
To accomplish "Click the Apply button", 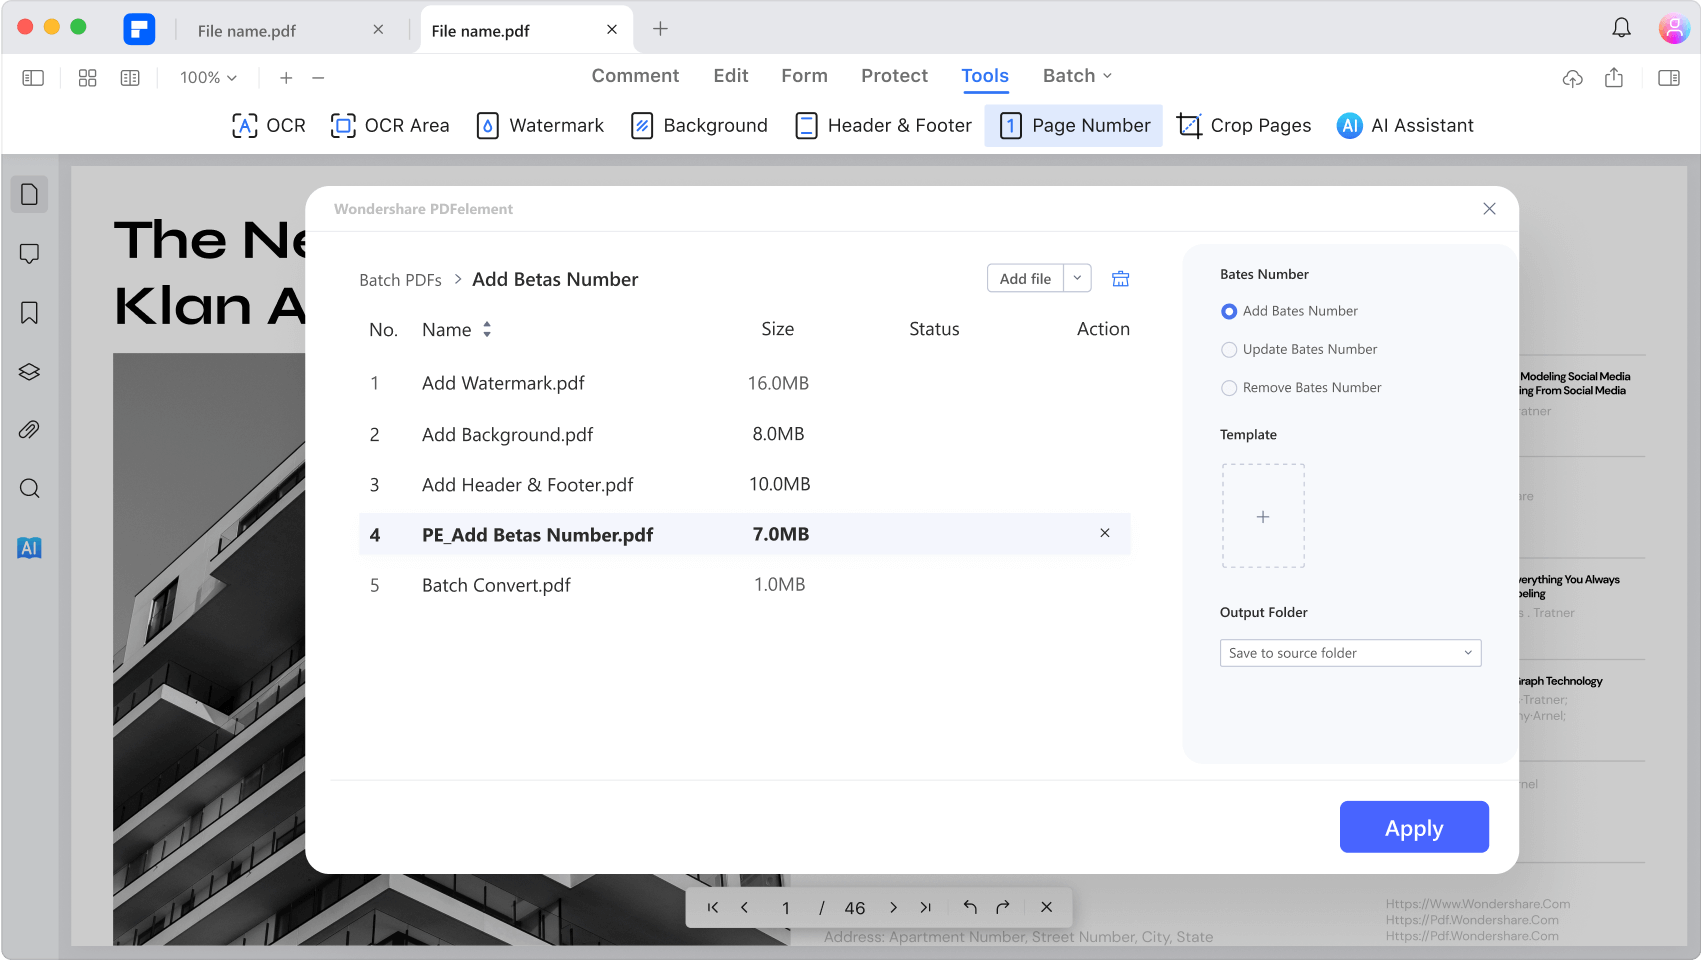I will pyautogui.click(x=1414, y=827).
